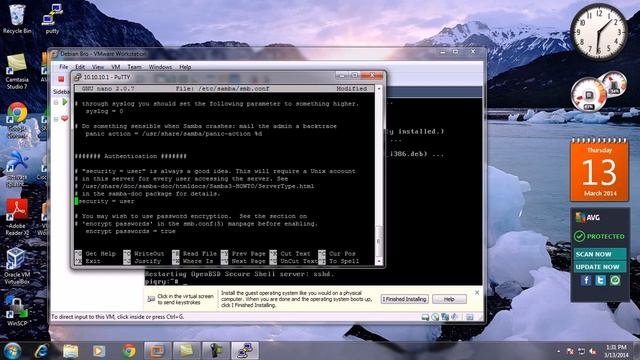Expand second tree node in VMware sidebar
The width and height of the screenshot is (640, 360).
tap(56, 119)
